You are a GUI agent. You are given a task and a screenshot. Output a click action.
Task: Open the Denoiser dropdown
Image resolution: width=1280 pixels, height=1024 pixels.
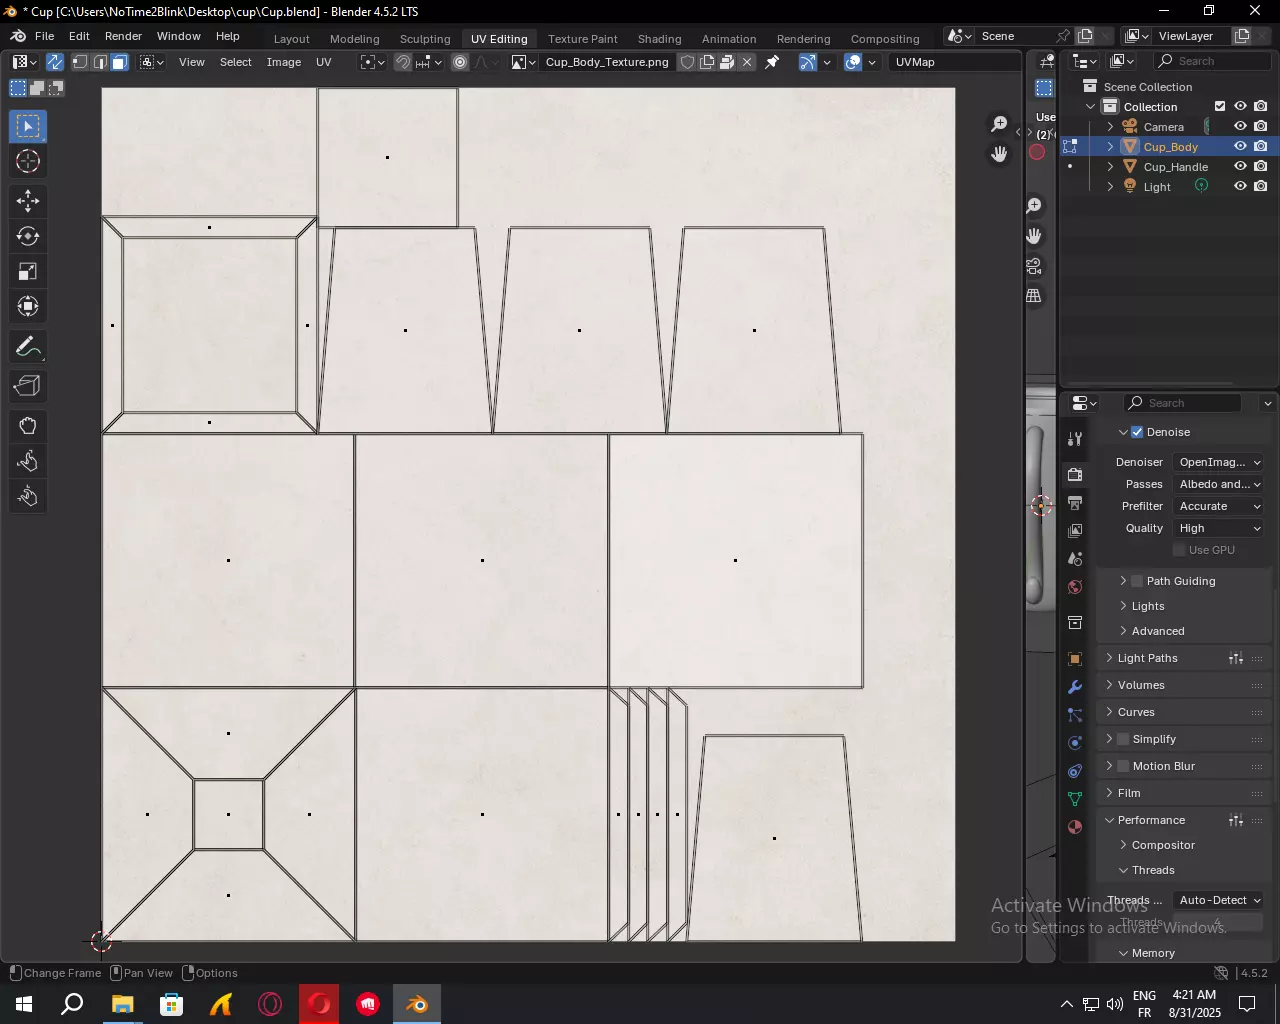[1219, 462]
